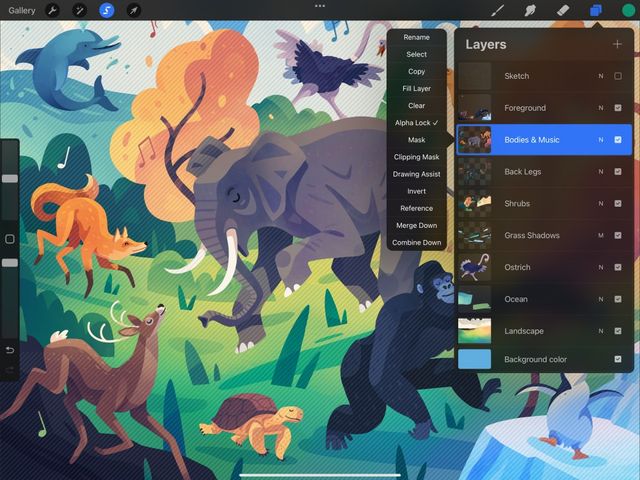
Task: Open blend mode N of Landscape layer
Action: tap(601, 331)
